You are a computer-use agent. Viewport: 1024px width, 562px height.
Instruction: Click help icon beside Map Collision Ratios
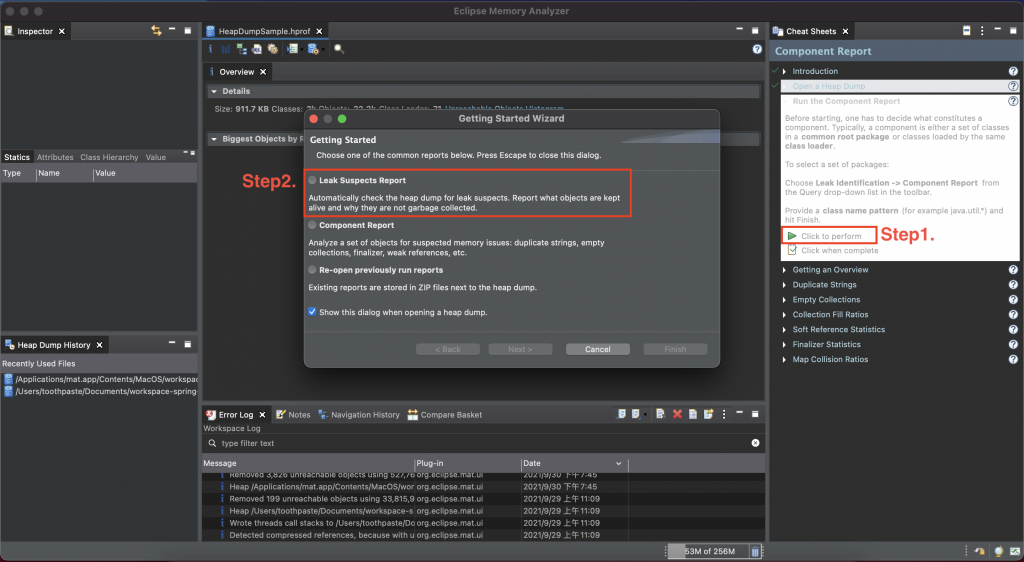[x=1013, y=359]
